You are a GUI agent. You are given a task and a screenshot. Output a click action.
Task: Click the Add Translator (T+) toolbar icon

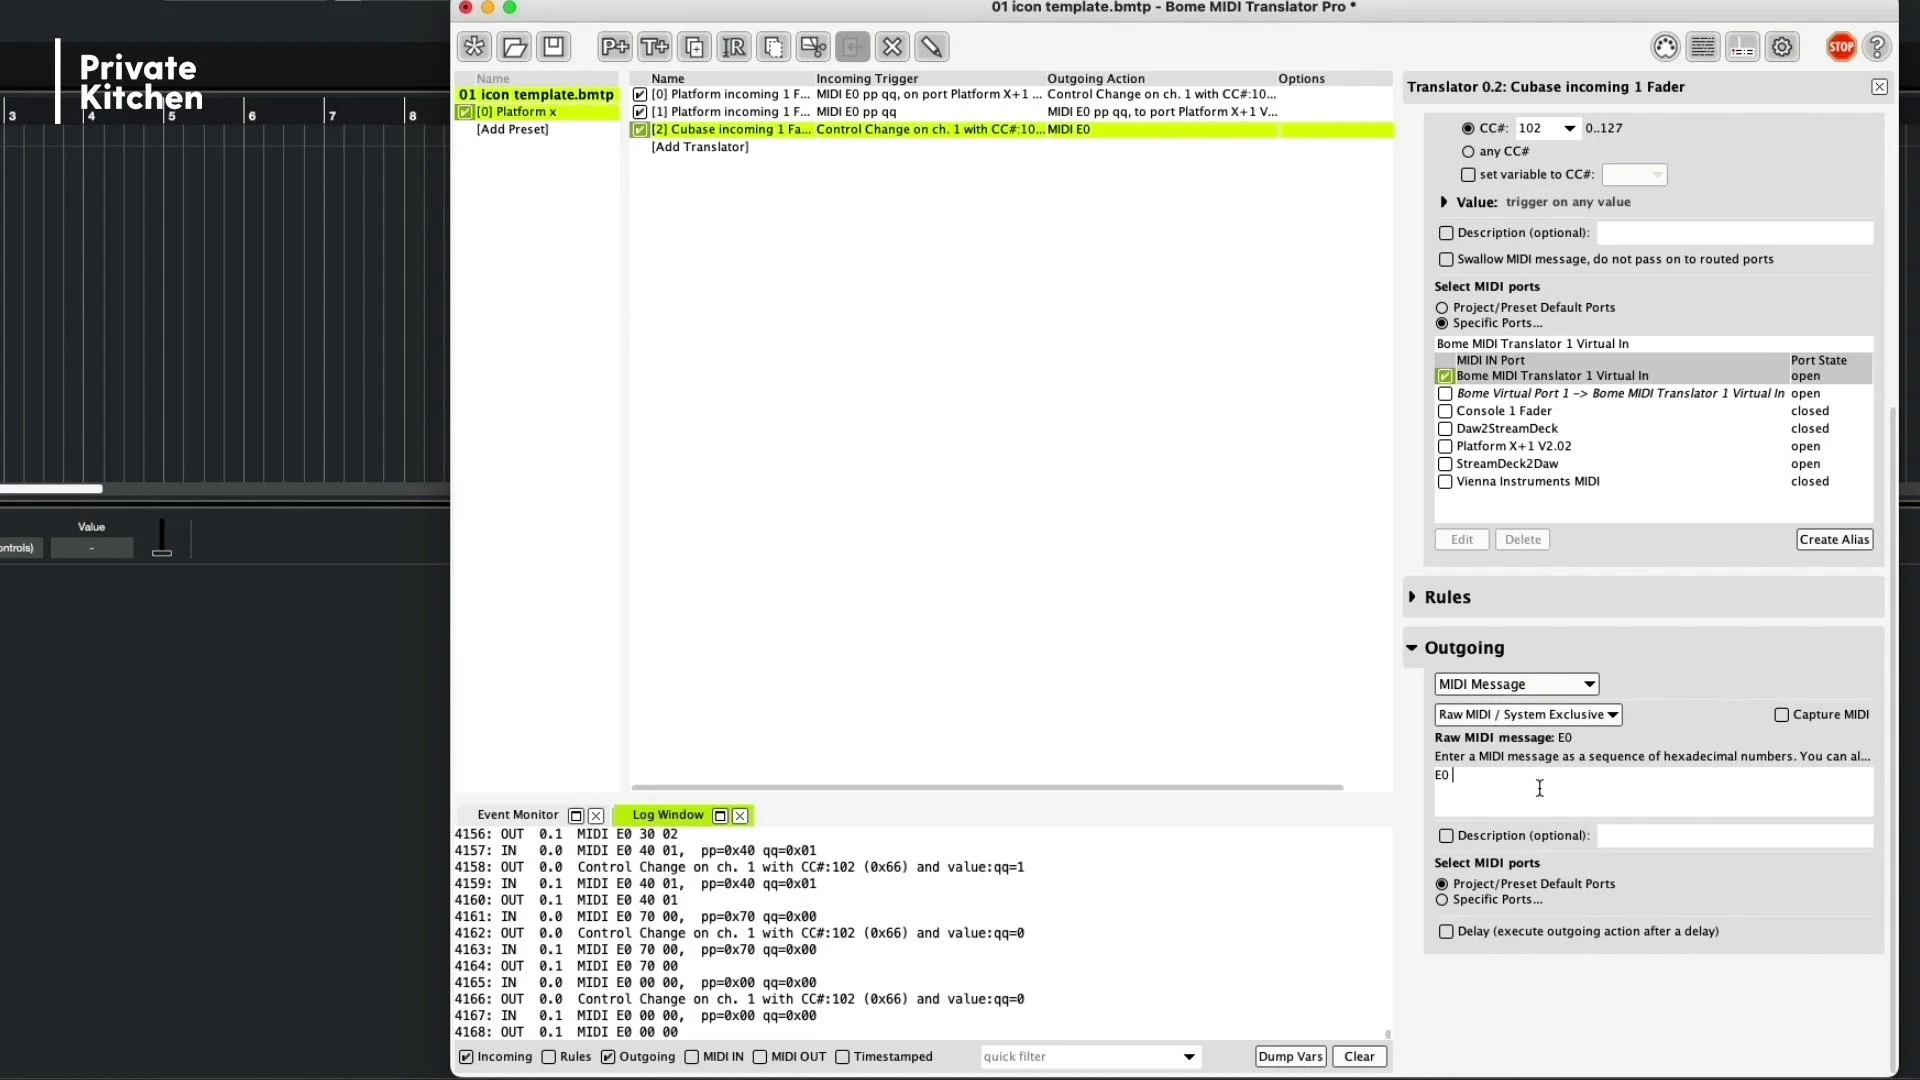click(x=654, y=47)
